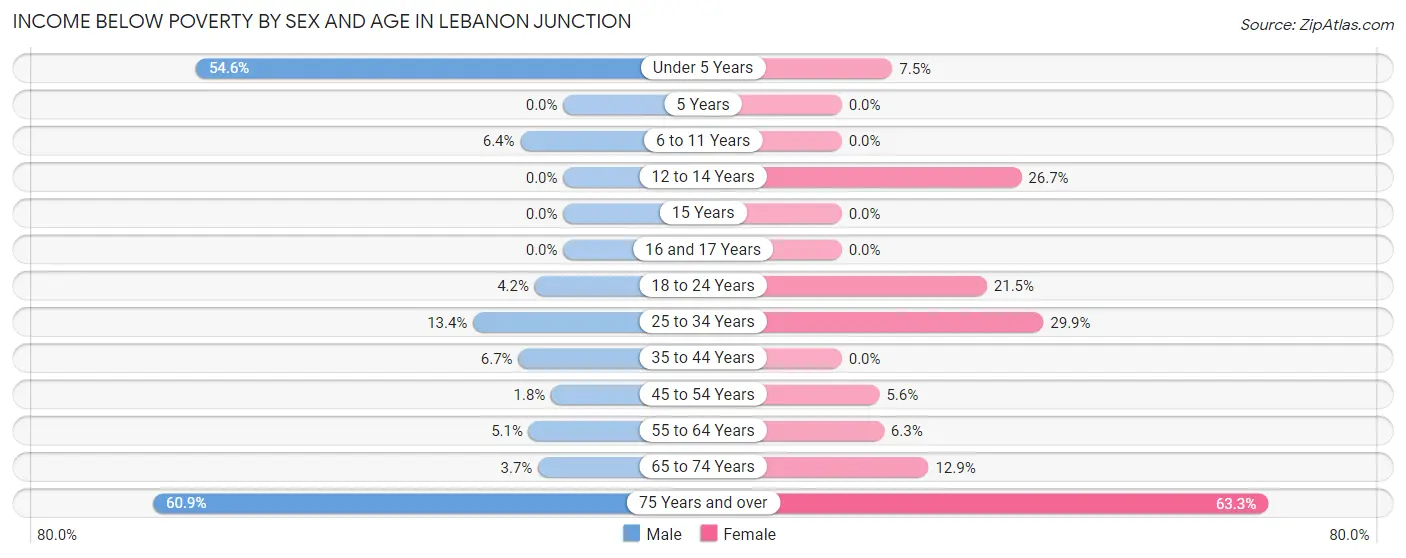This screenshot has height=558, width=1406.
Task: Click the 25 to 34 Years male bar
Action: (x=556, y=322)
